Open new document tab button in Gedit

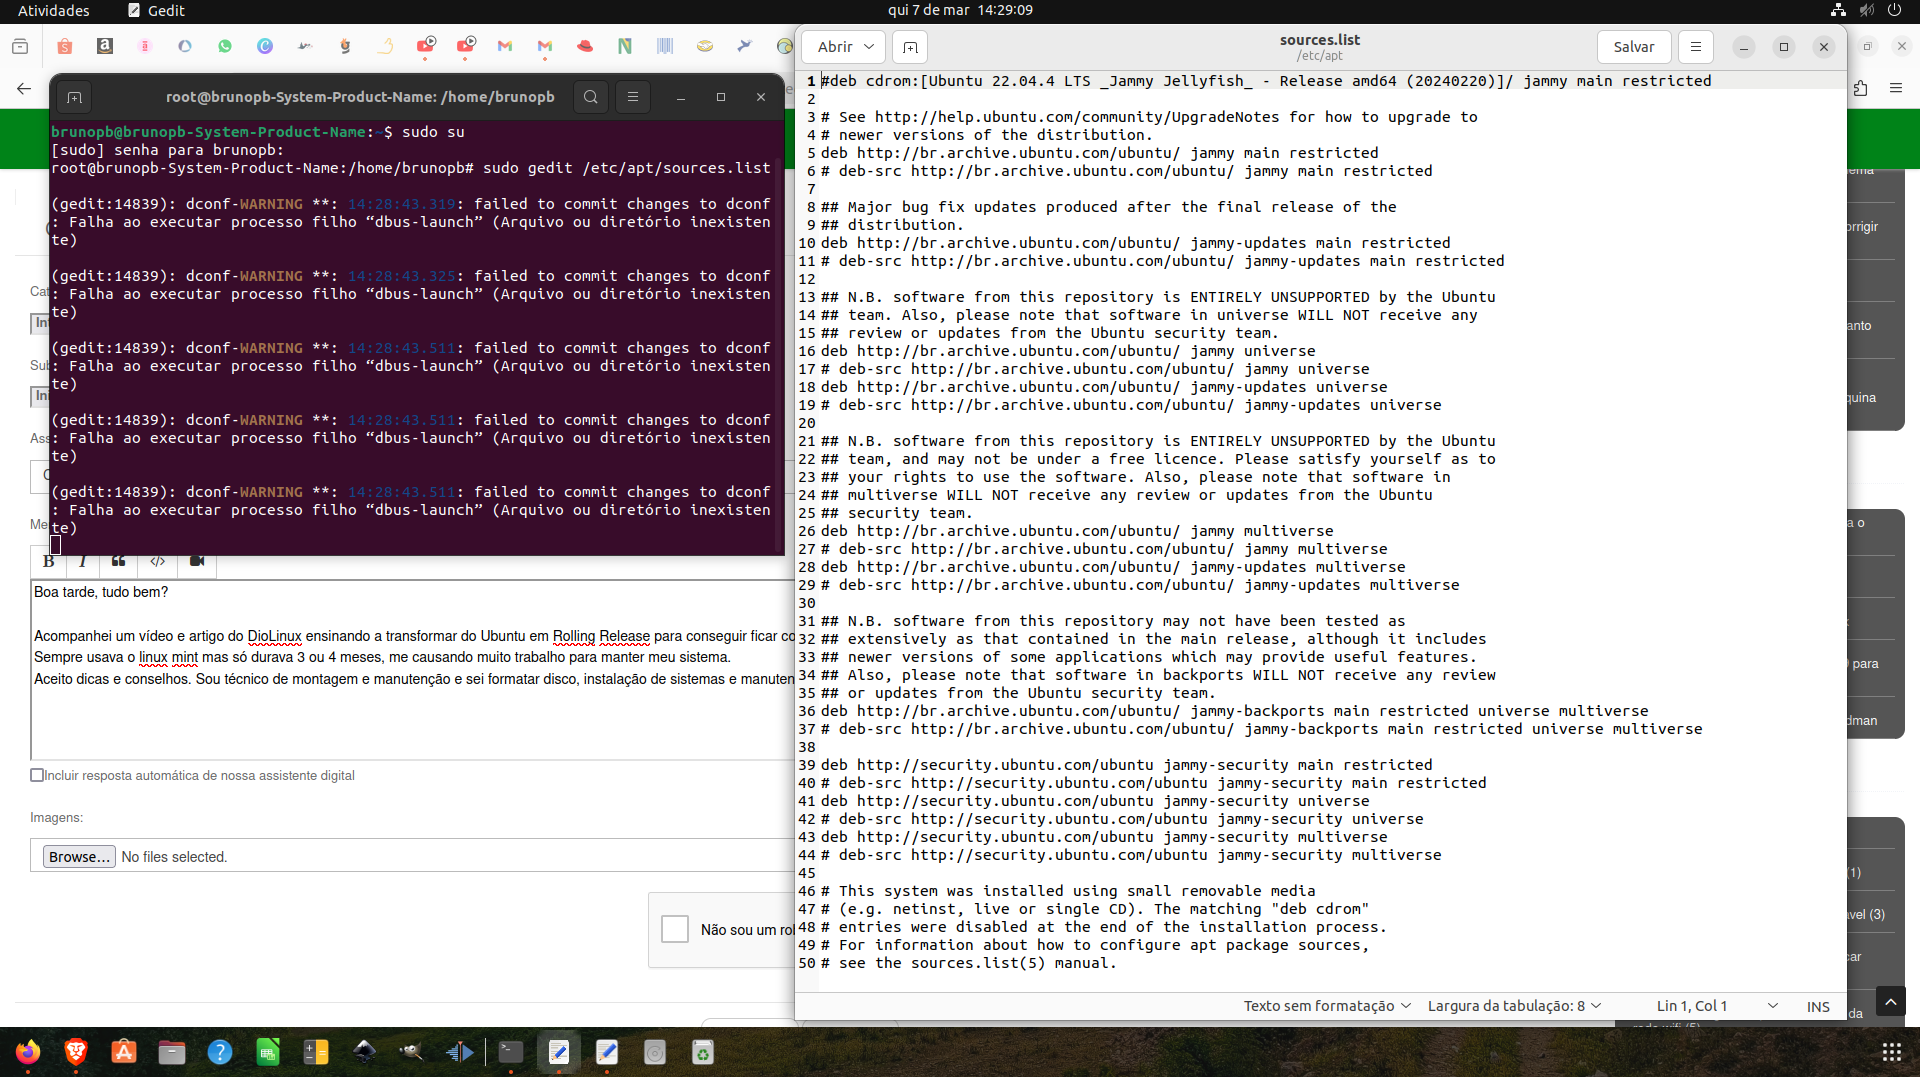click(x=910, y=47)
